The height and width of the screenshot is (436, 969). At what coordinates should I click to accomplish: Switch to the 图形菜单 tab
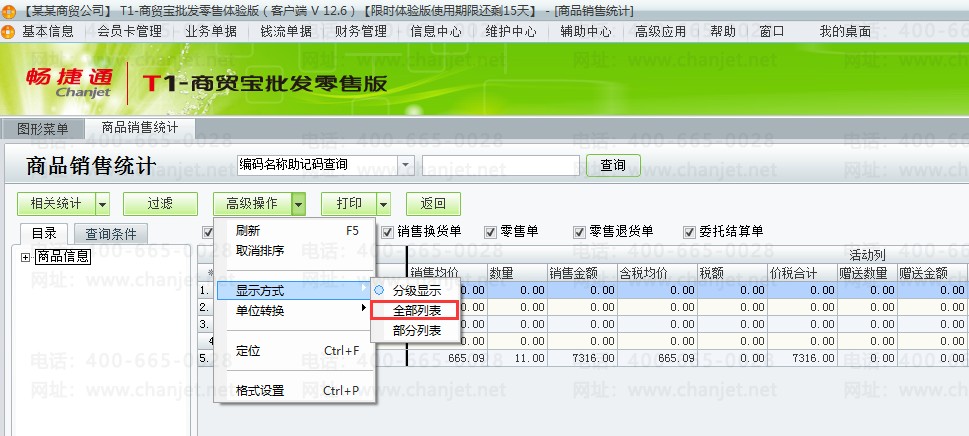[43, 129]
